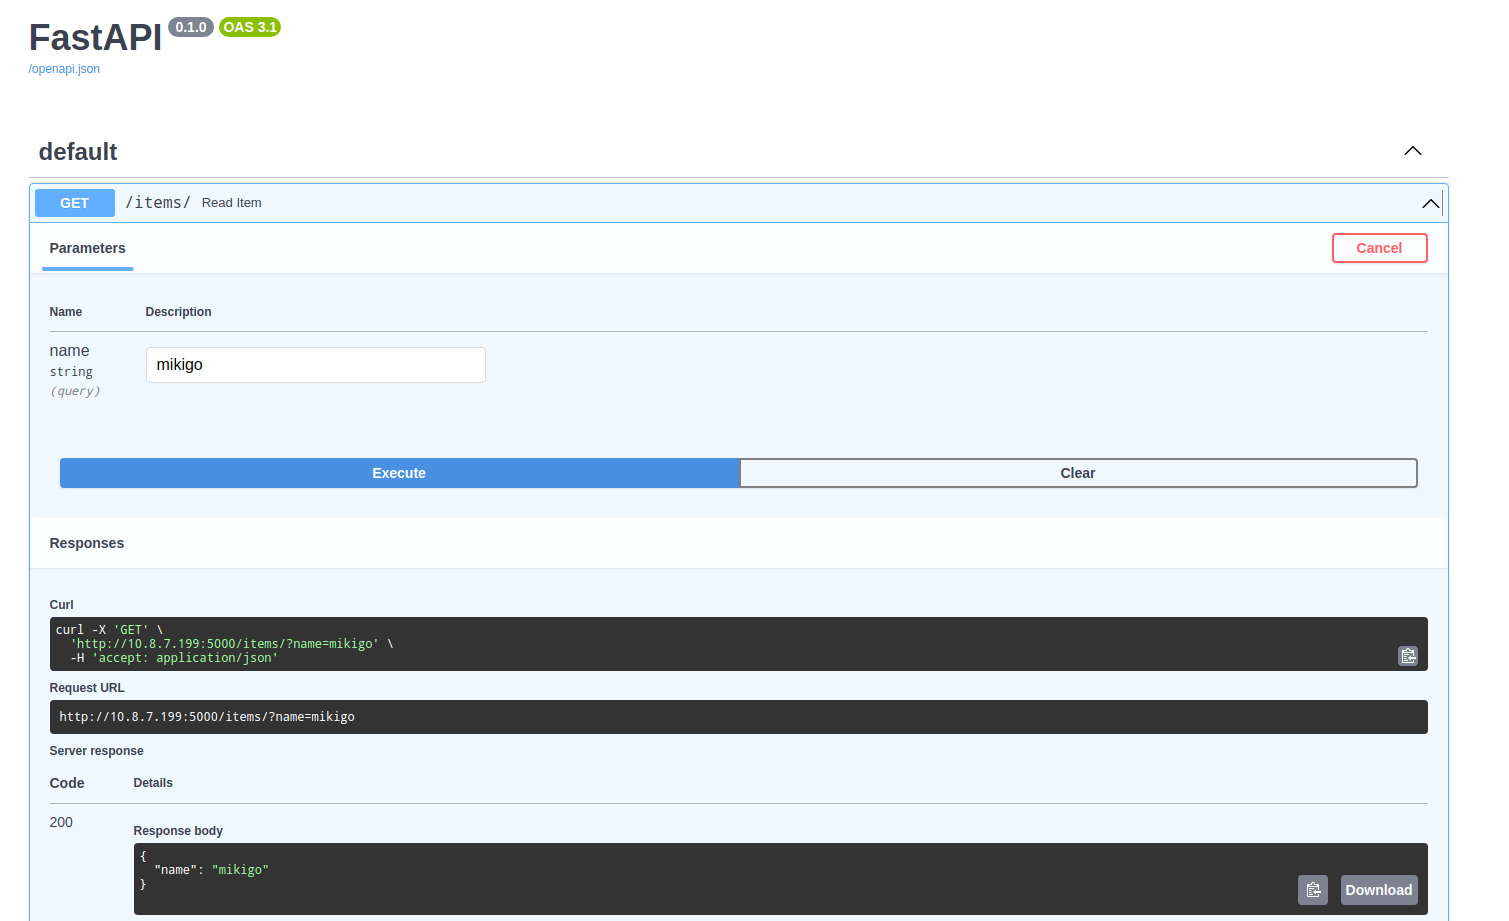Download the response body
Image resolution: width=1509 pixels, height=921 pixels.
(1378, 890)
